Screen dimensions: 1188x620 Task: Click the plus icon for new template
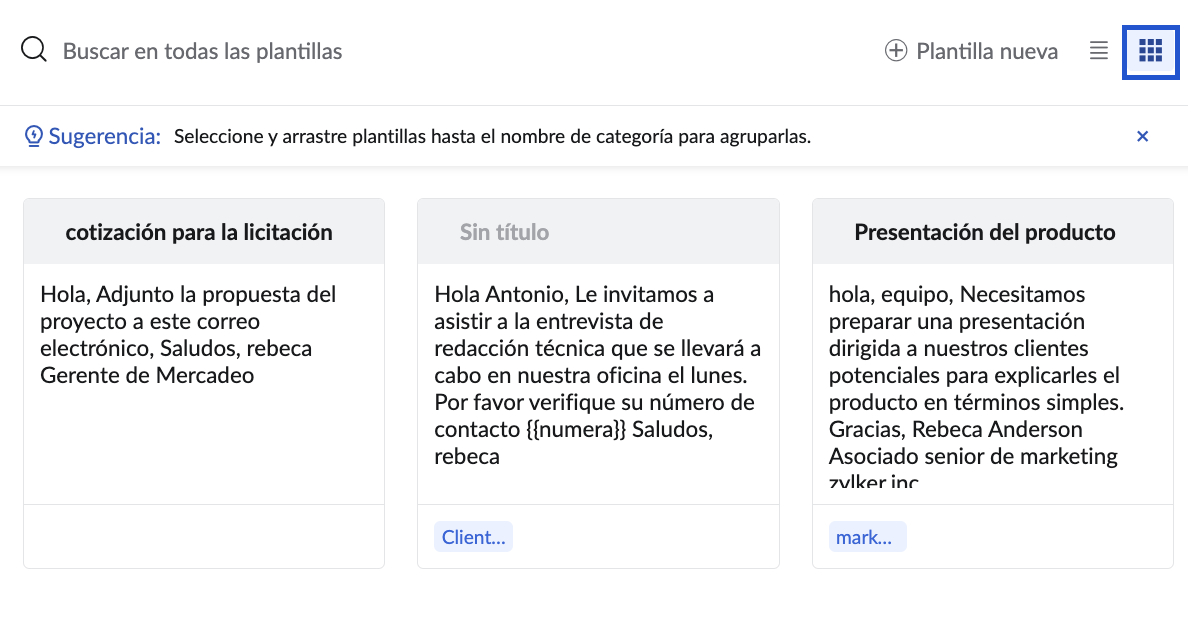coord(896,50)
